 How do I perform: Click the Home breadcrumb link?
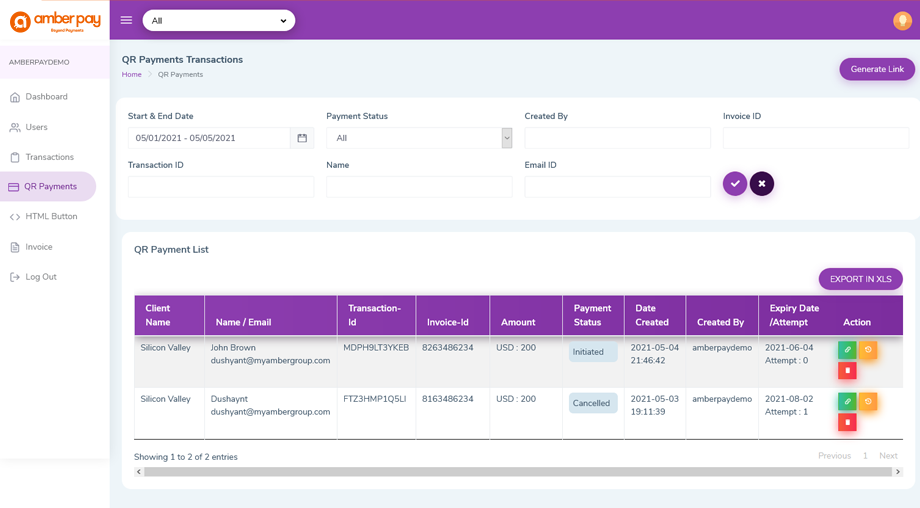pos(131,75)
